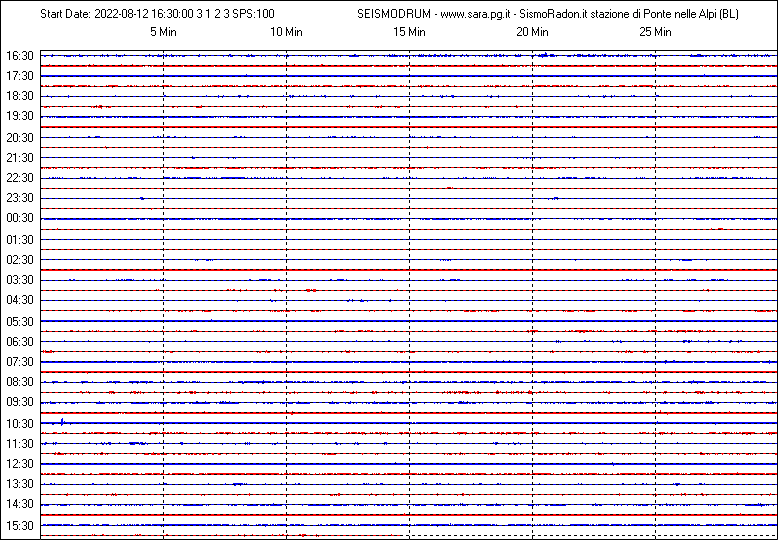This screenshot has width=778, height=540.
Task: Click the 07:30 time label
Action: click(x=20, y=362)
